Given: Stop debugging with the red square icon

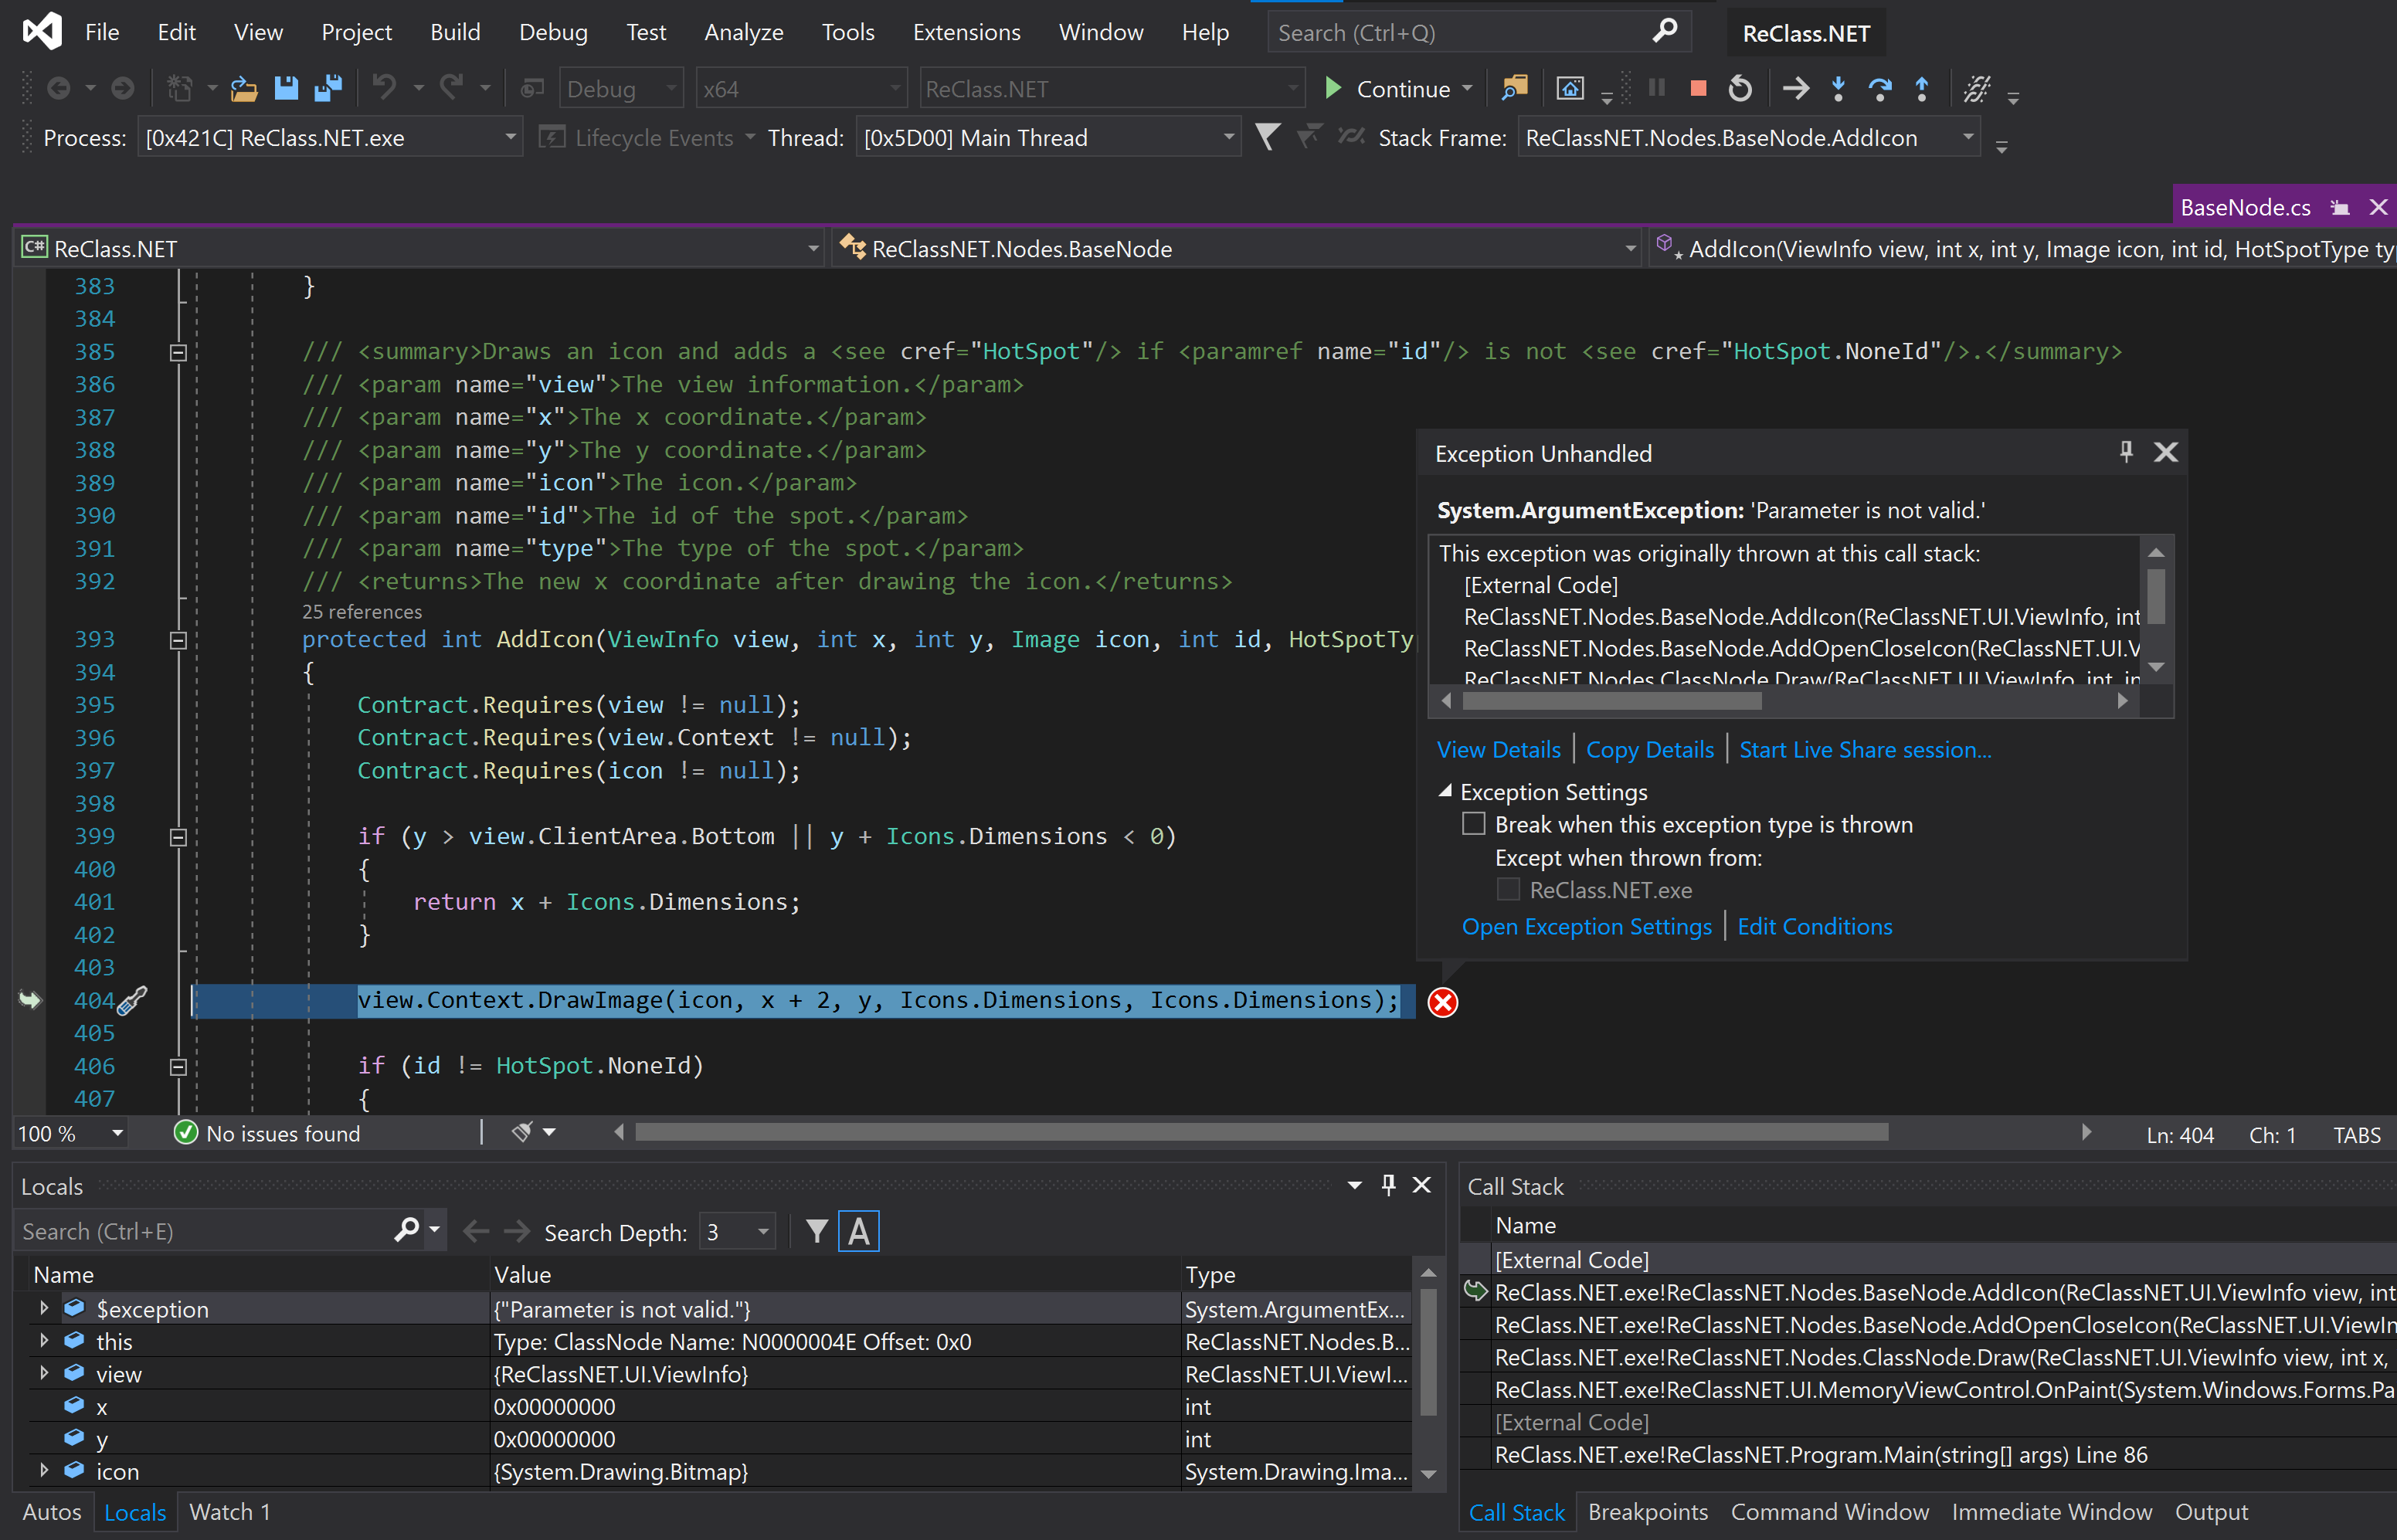Looking at the screenshot, I should coord(1697,88).
